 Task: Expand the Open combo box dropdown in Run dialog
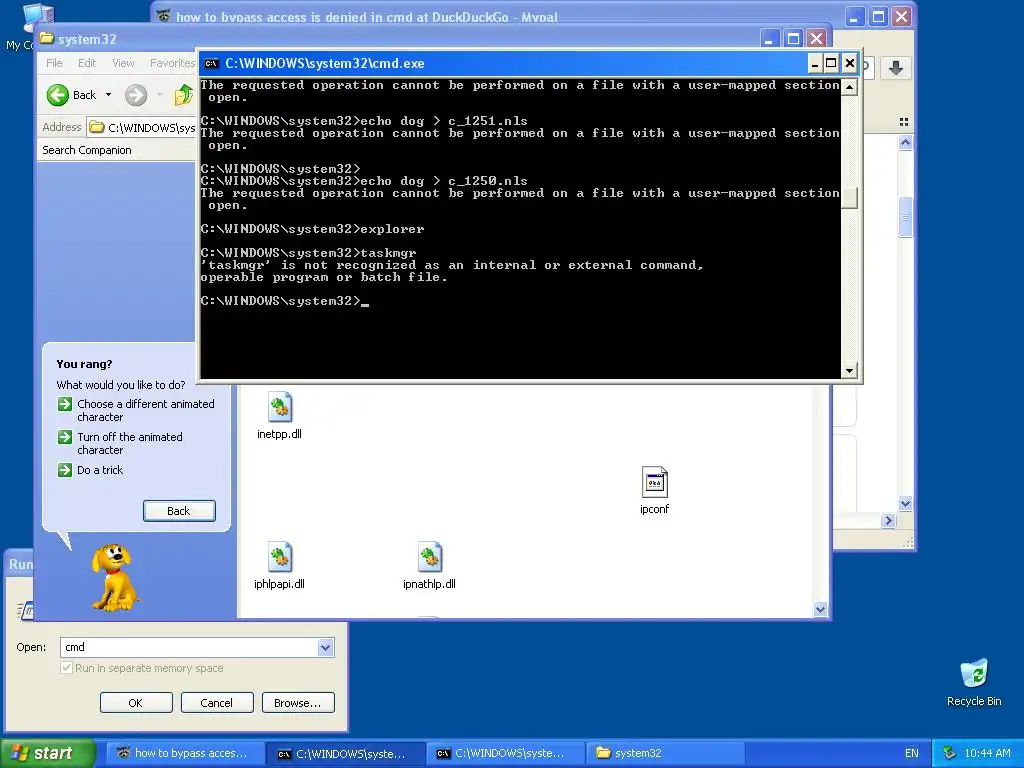click(325, 647)
